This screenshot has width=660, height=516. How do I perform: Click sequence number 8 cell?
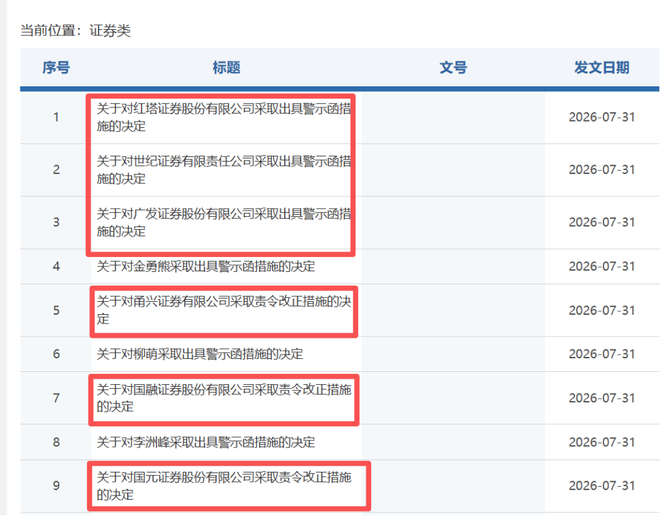tap(56, 442)
